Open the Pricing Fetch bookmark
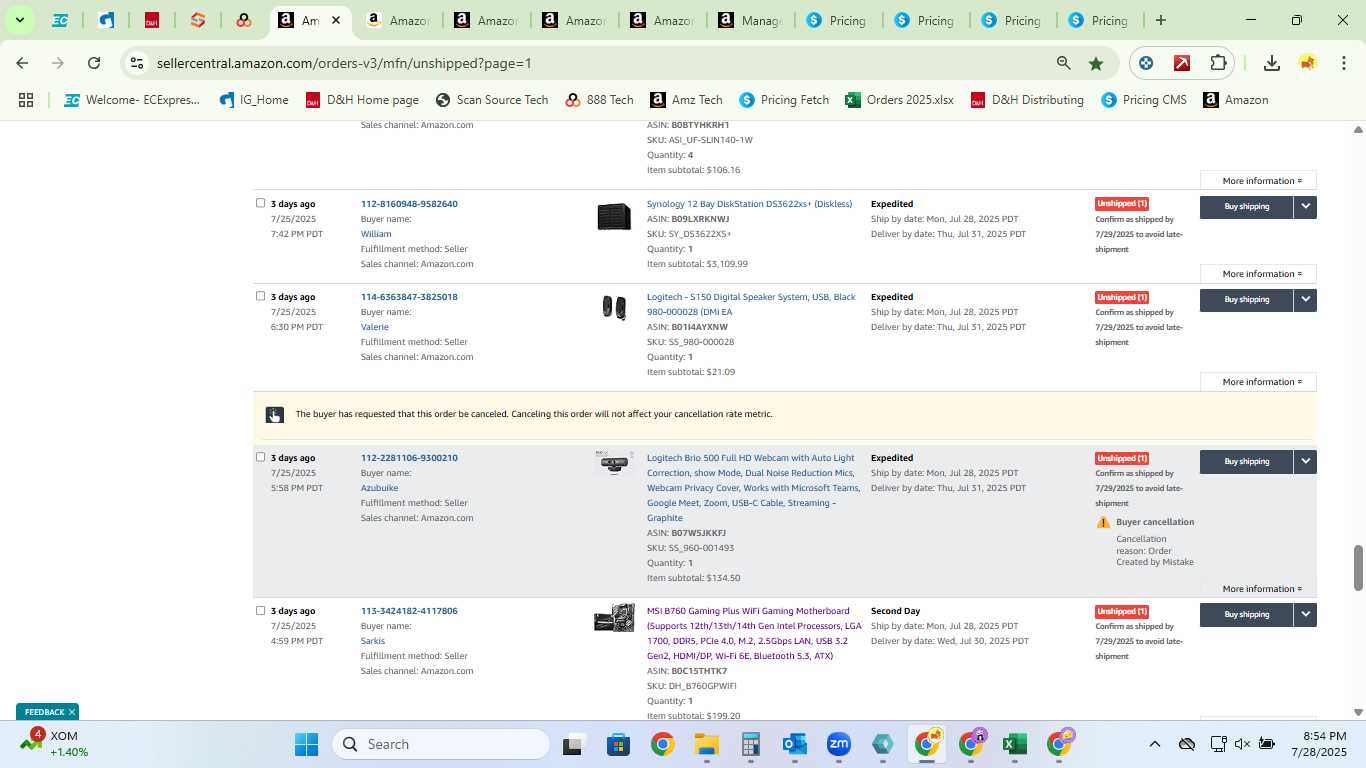The image size is (1366, 768). tap(784, 100)
